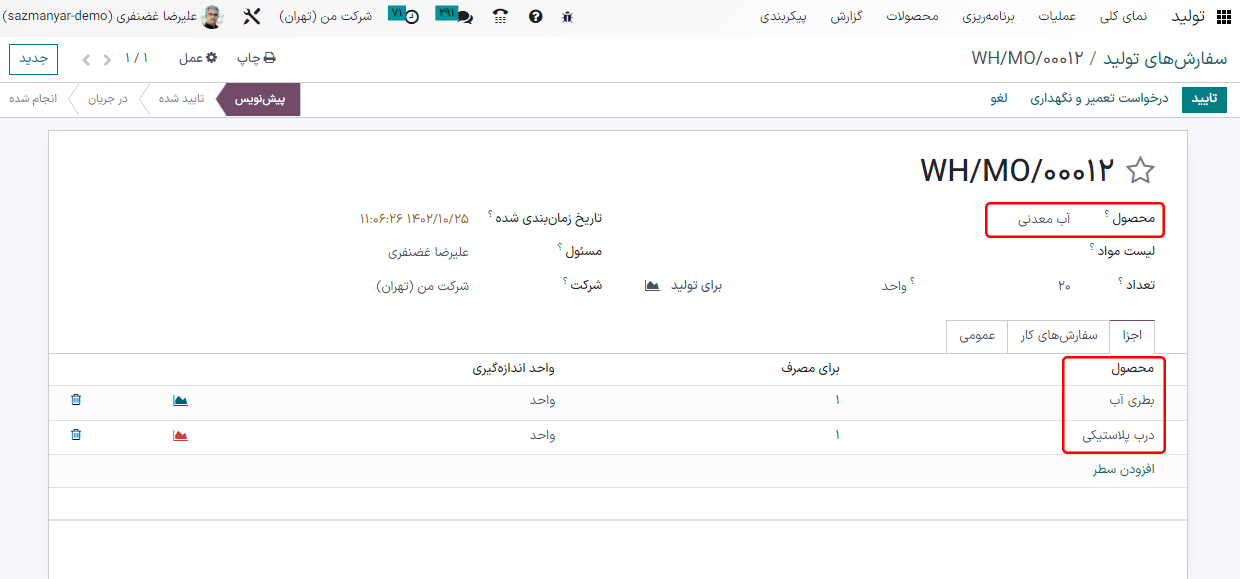The image size is (1240, 579).
Task: Open the برنامه‌ریزی menu
Action: (x=990, y=17)
